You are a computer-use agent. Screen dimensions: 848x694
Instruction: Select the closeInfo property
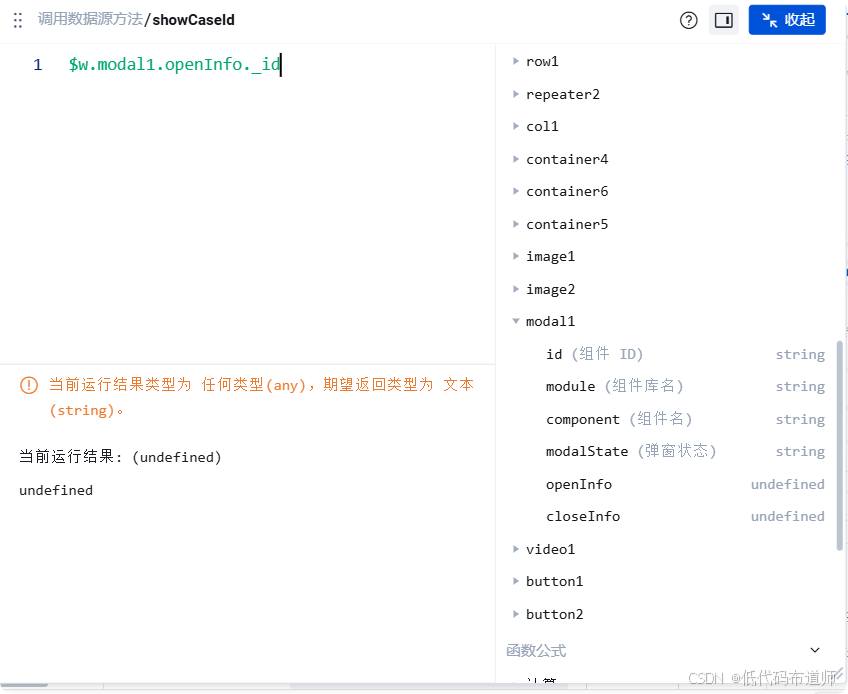[685, 516]
